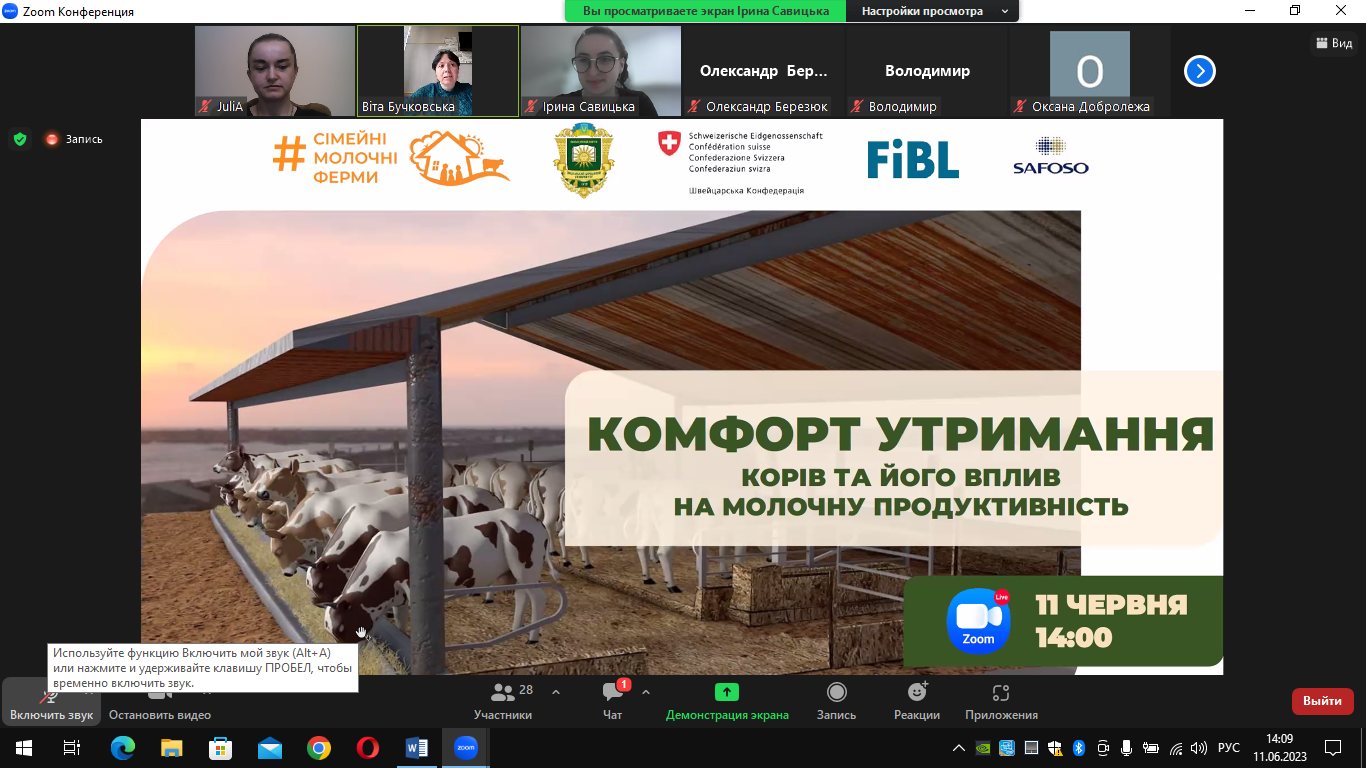The image size is (1366, 768).
Task: Expand the arrow next to Чат
Action: (x=646, y=692)
